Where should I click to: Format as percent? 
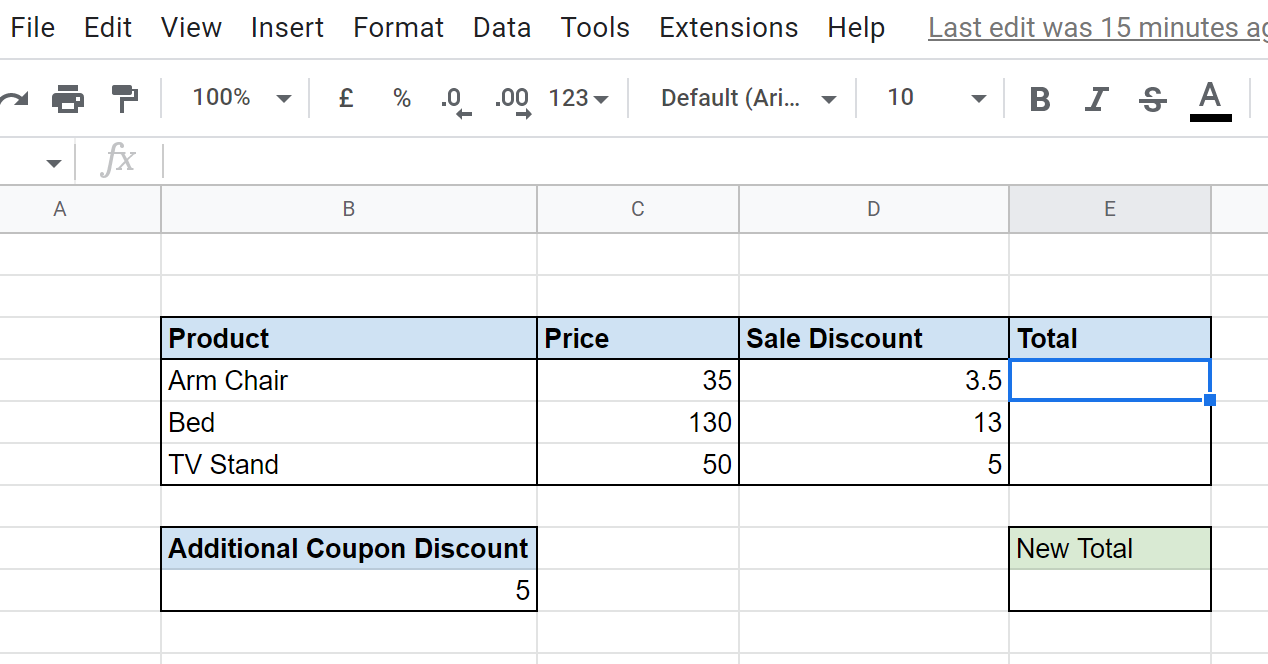pyautogui.click(x=402, y=98)
